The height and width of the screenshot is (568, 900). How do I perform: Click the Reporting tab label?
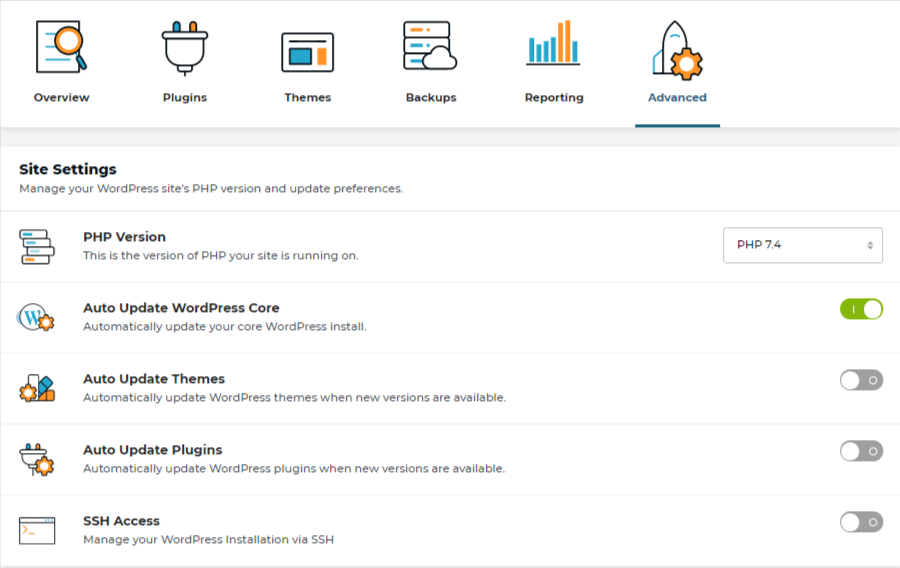(554, 98)
